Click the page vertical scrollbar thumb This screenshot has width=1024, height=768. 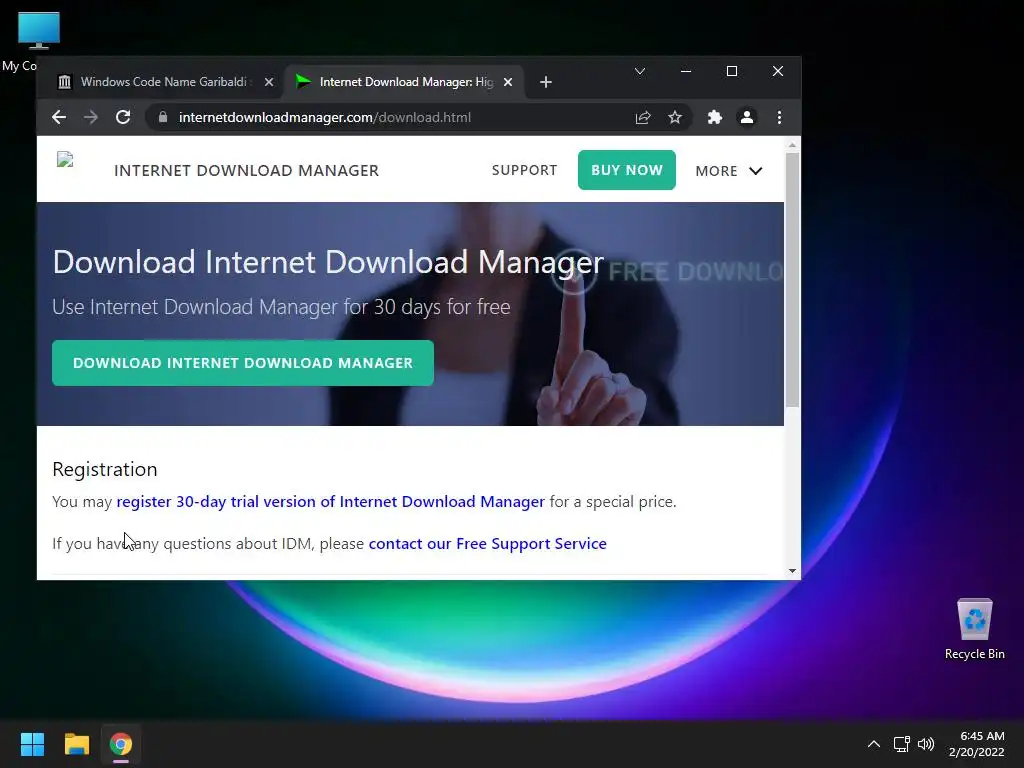(x=792, y=280)
